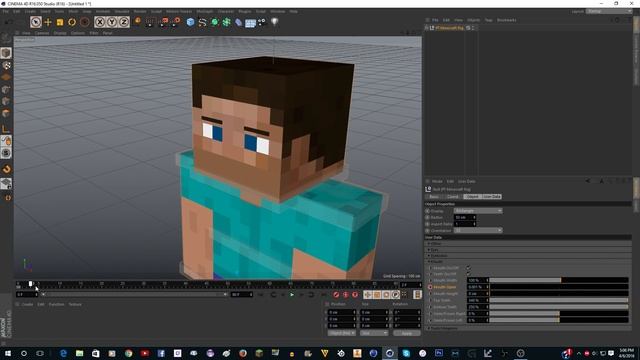Adjust the Mouth Open slider
This screenshot has height=360, width=640.
(559, 287)
